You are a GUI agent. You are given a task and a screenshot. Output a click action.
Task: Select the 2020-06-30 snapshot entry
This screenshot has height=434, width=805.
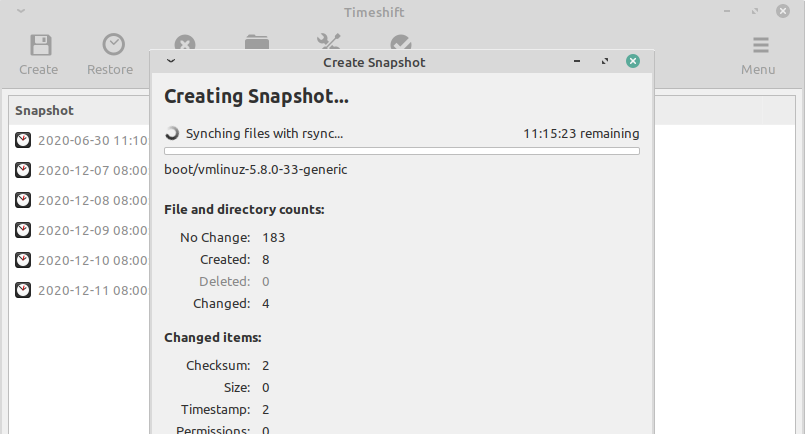coord(92,140)
